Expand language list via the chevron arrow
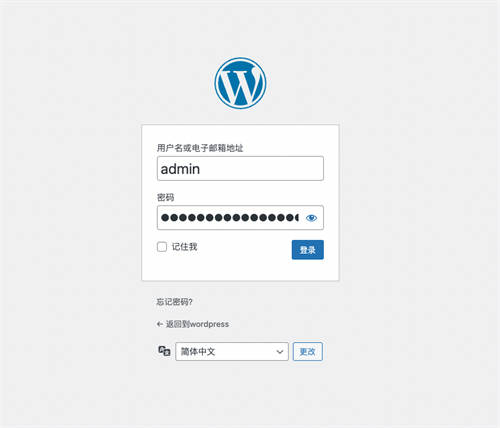 280,352
